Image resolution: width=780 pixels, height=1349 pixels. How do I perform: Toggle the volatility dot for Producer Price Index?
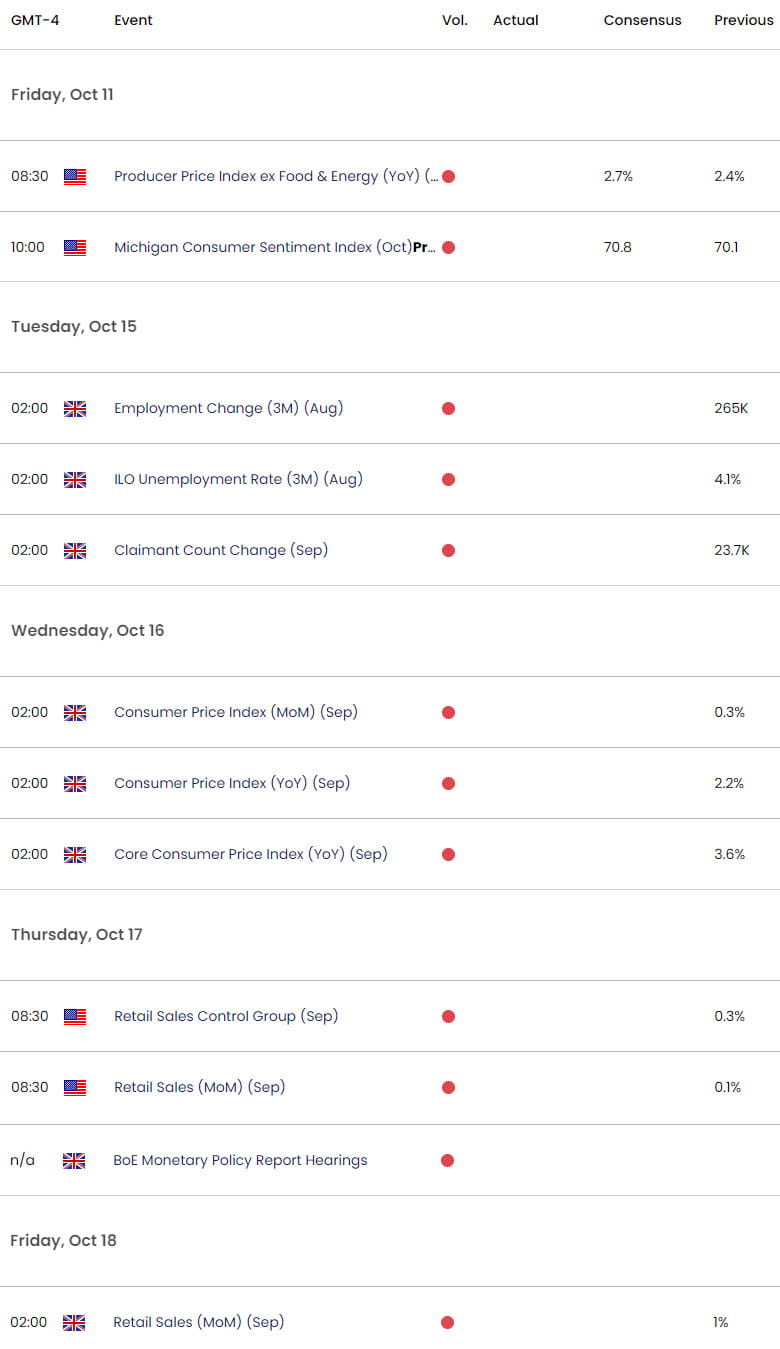(448, 176)
